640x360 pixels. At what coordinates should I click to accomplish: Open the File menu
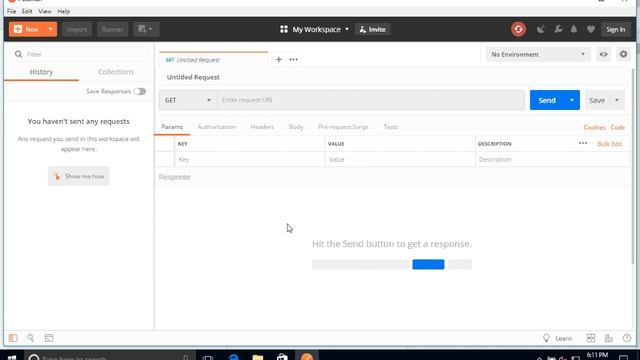coord(11,11)
